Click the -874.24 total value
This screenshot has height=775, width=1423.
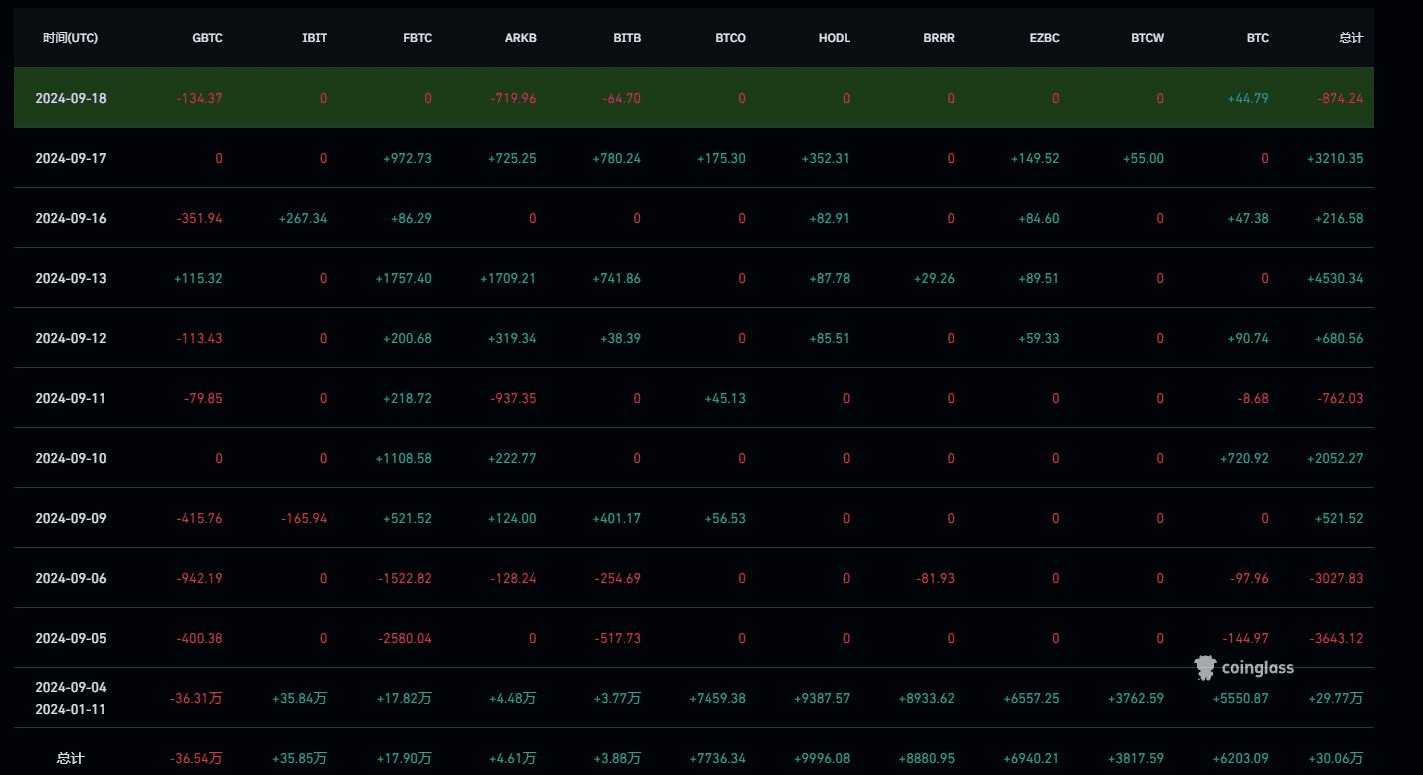(1339, 98)
